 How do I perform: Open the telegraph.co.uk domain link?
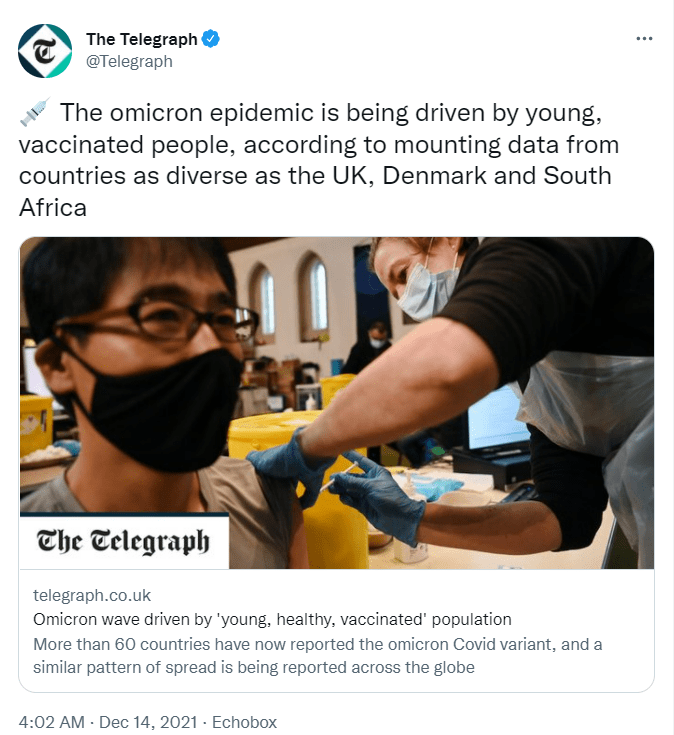tap(92, 595)
